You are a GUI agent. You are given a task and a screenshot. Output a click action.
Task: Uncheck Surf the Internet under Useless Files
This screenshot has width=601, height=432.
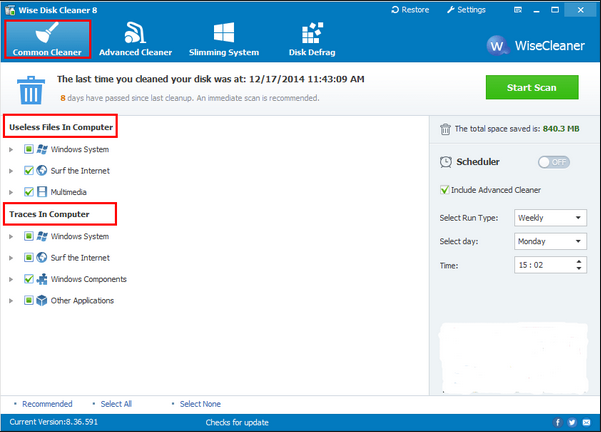(29, 170)
